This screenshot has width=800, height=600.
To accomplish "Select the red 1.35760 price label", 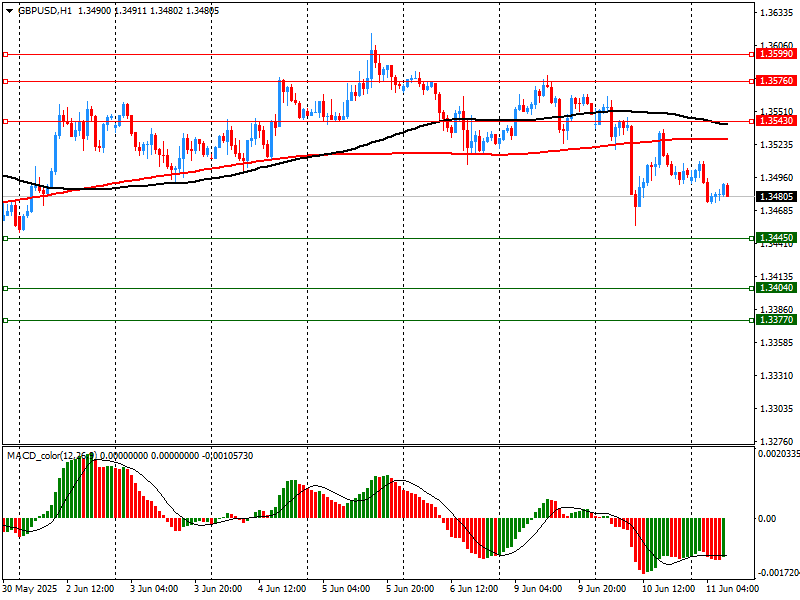I will pyautogui.click(x=776, y=81).
